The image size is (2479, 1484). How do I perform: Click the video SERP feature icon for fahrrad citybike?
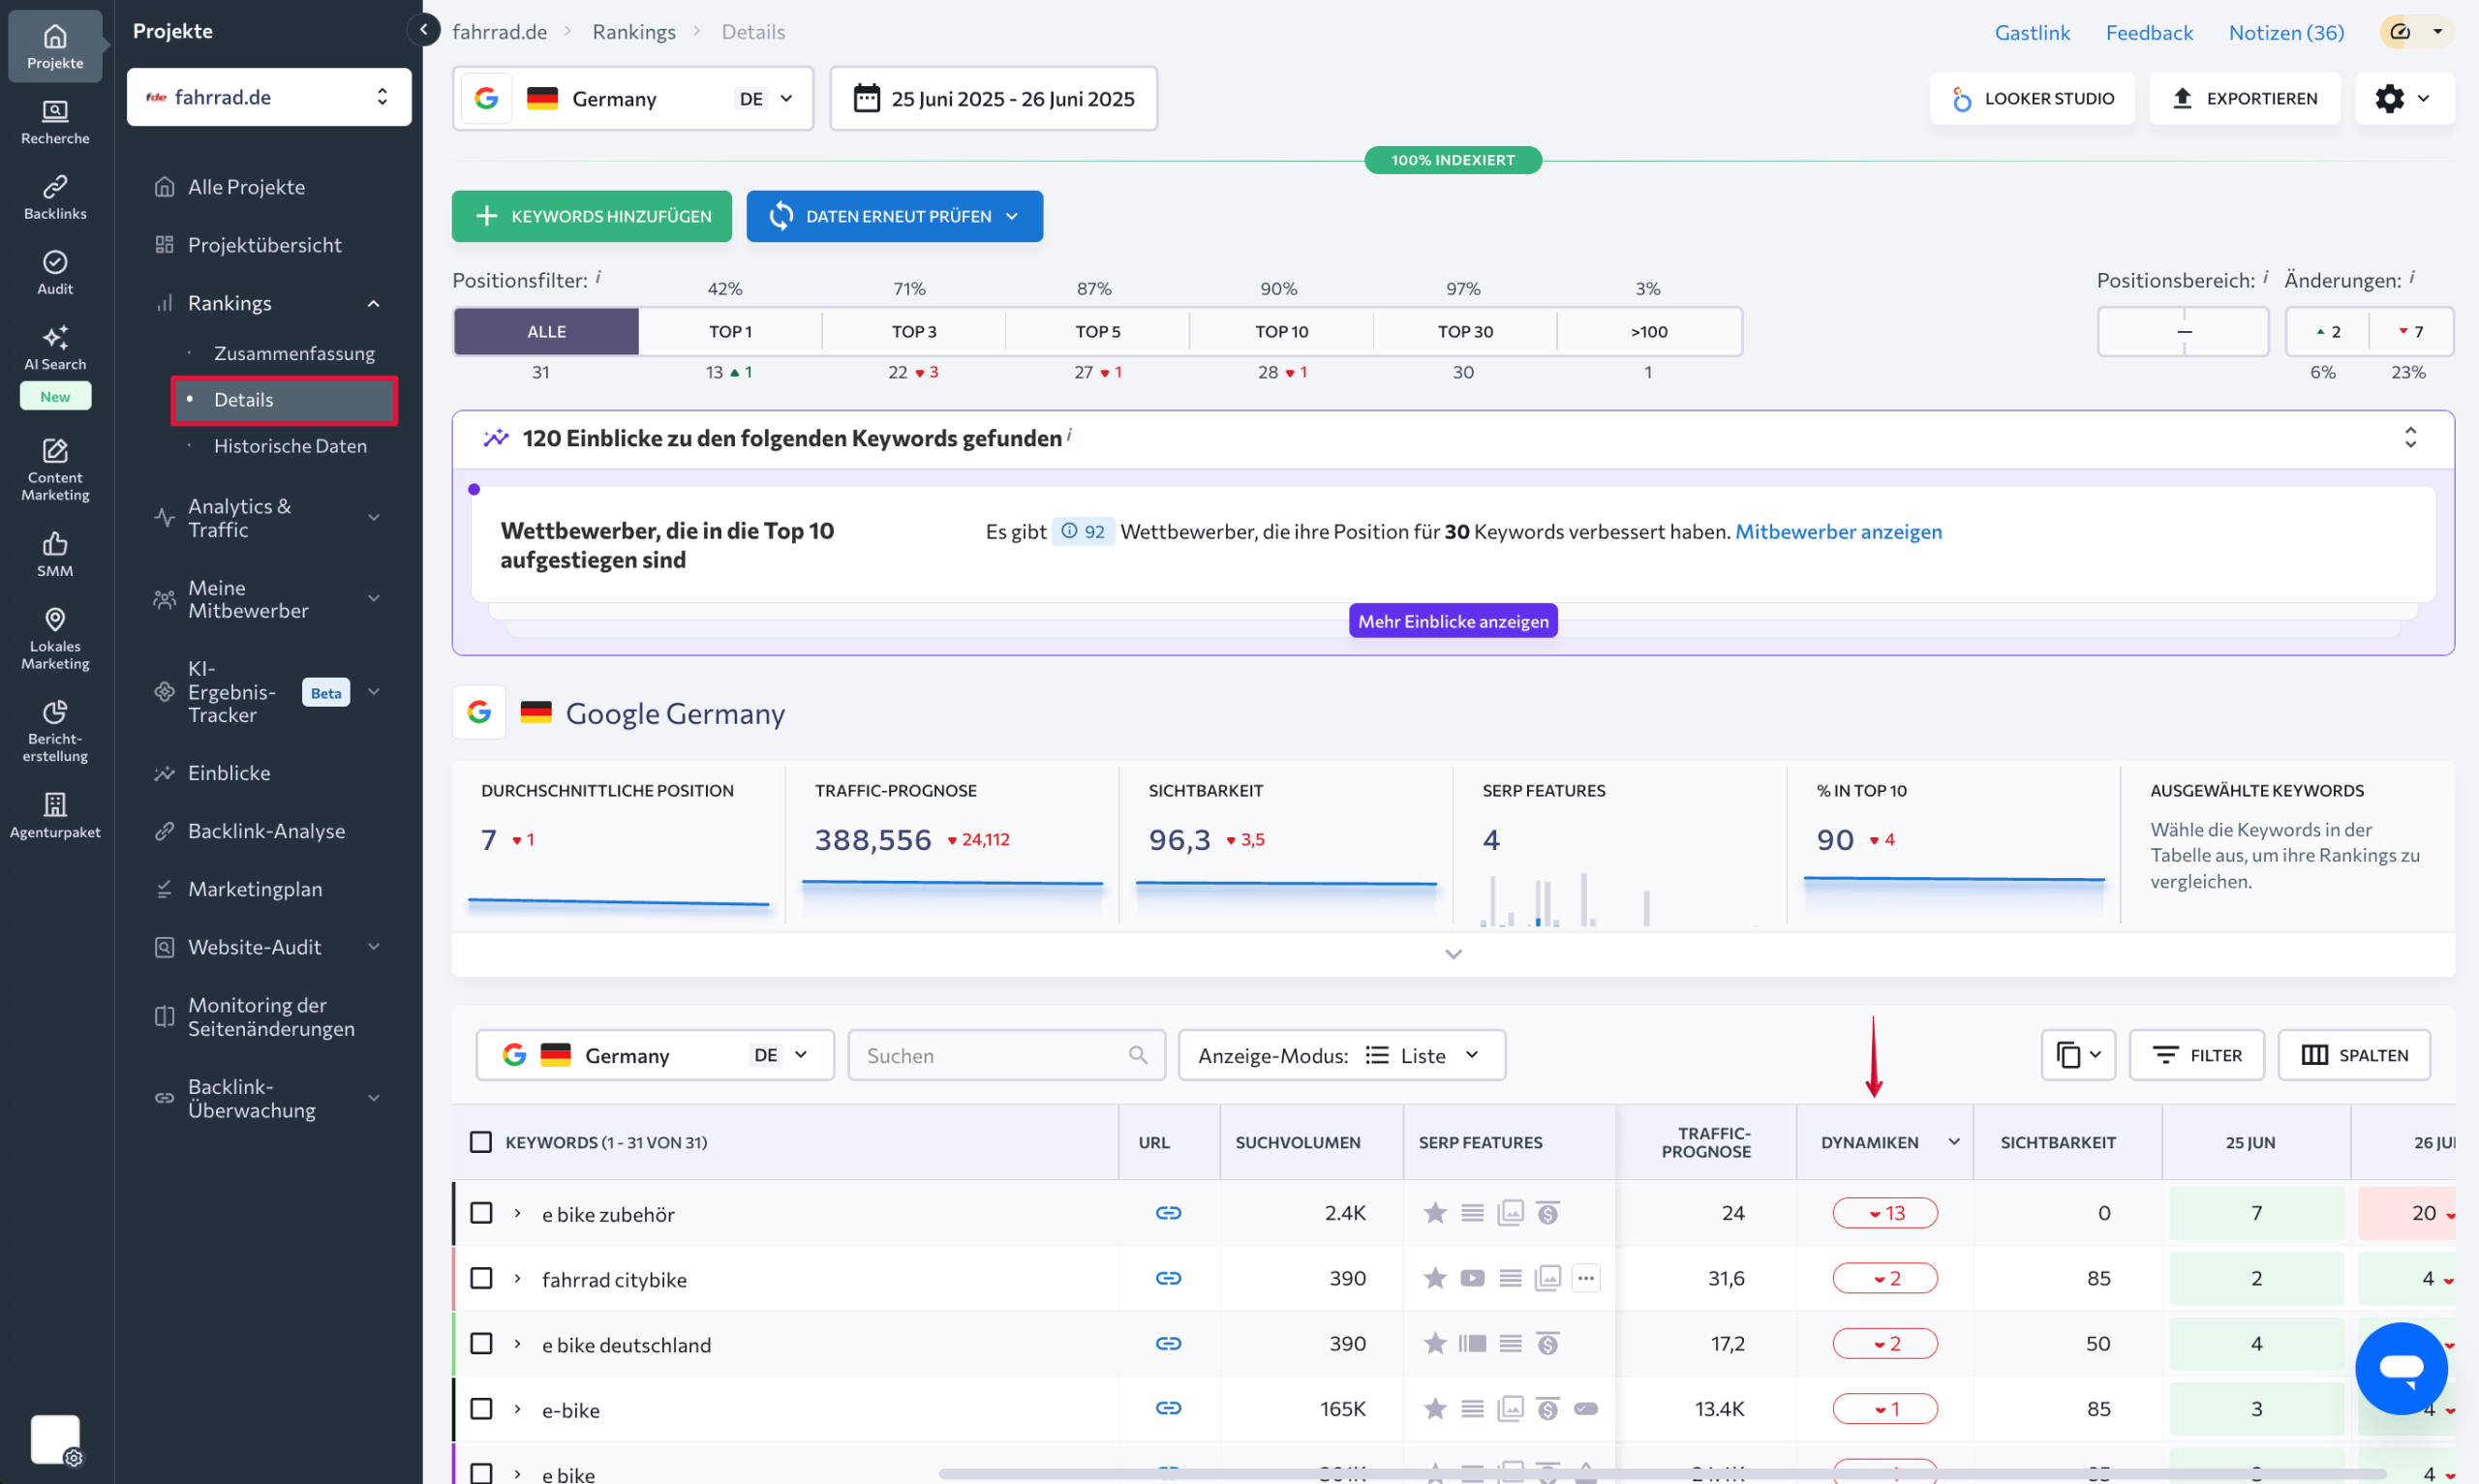pos(1472,1278)
